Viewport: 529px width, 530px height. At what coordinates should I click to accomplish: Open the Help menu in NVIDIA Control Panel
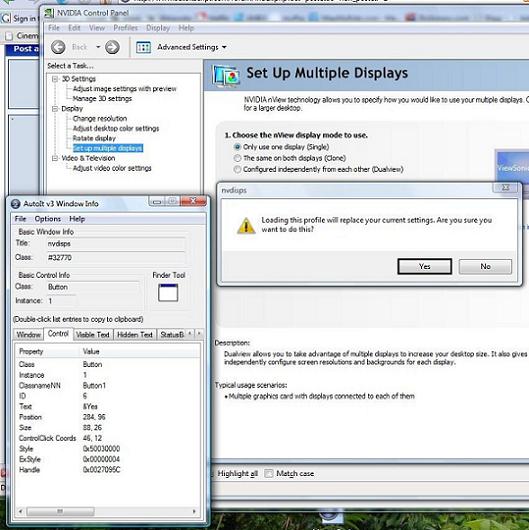(x=186, y=28)
